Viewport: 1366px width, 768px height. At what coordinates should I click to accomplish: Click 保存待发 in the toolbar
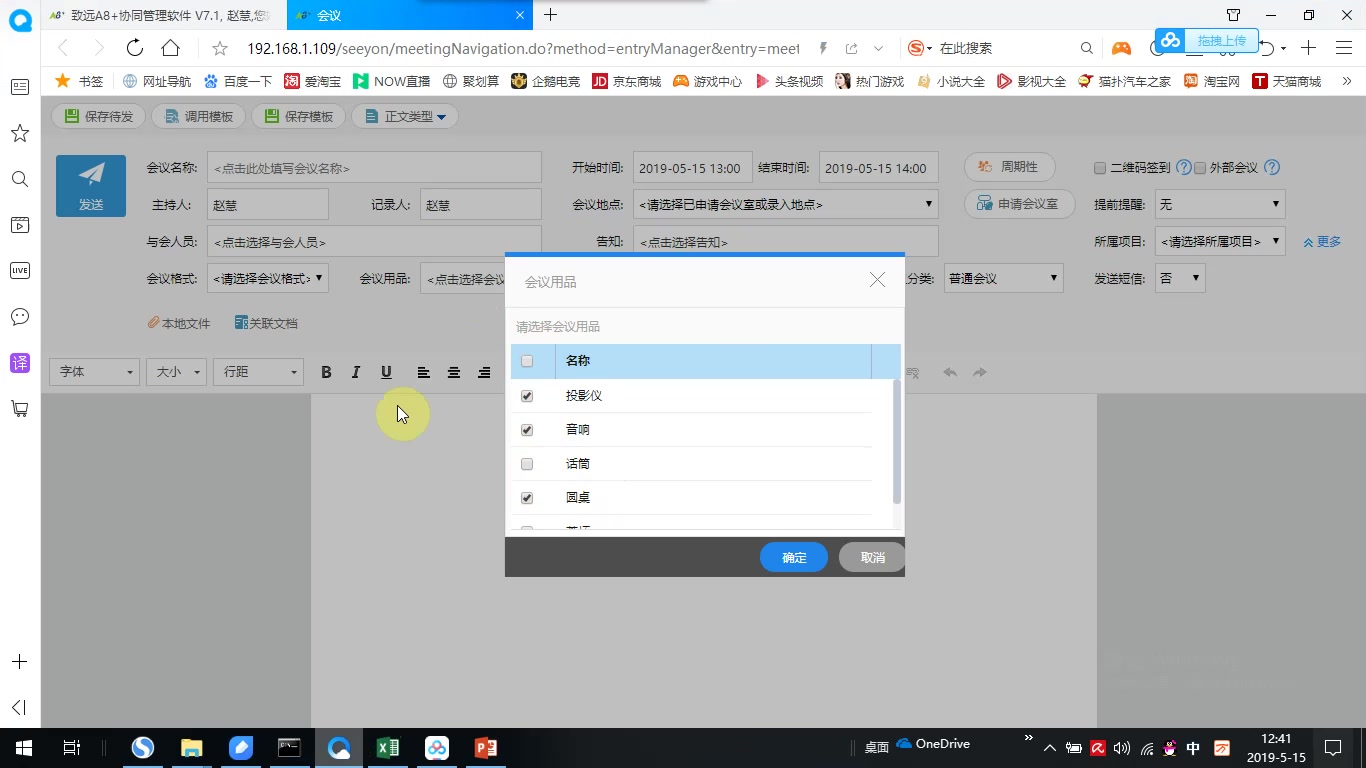coord(98,116)
